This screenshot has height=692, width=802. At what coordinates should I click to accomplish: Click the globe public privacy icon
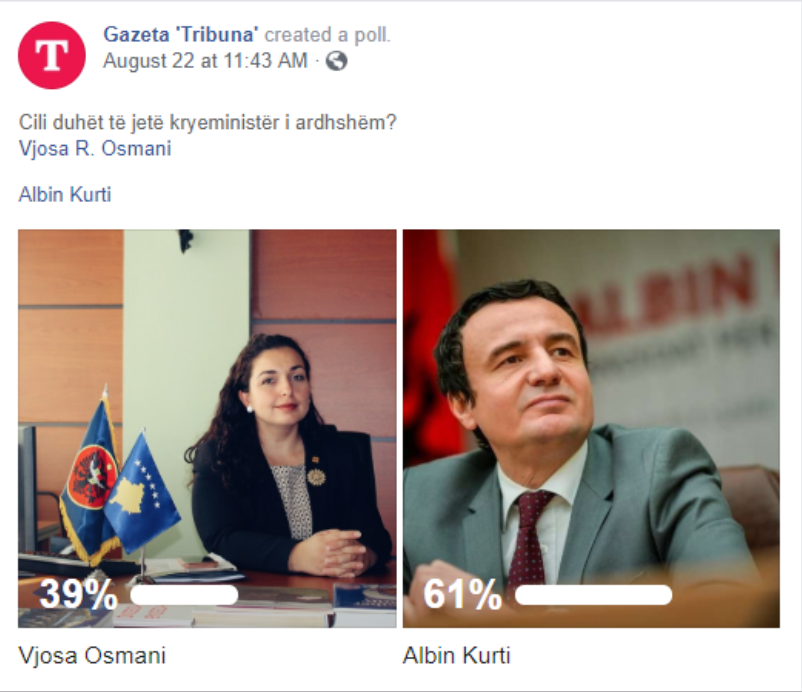[x=337, y=61]
